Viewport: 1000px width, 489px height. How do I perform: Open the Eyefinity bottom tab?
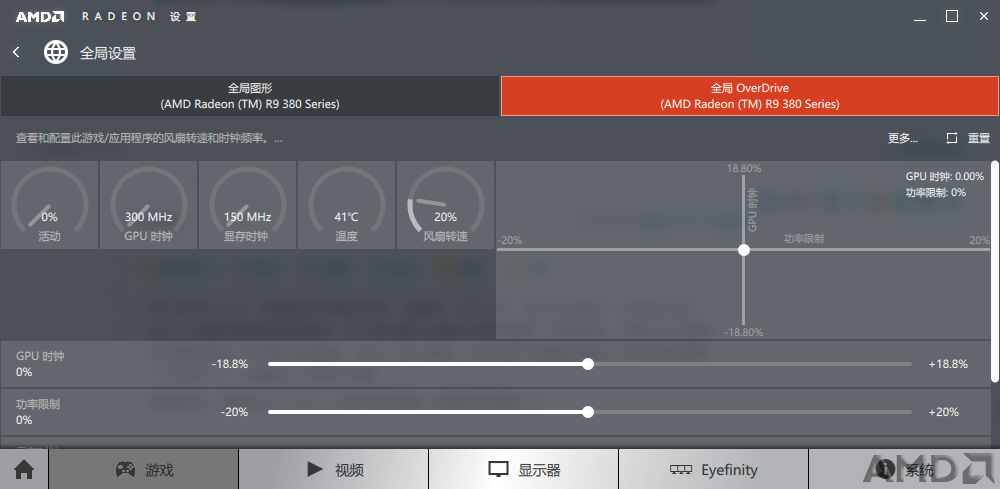click(x=714, y=470)
